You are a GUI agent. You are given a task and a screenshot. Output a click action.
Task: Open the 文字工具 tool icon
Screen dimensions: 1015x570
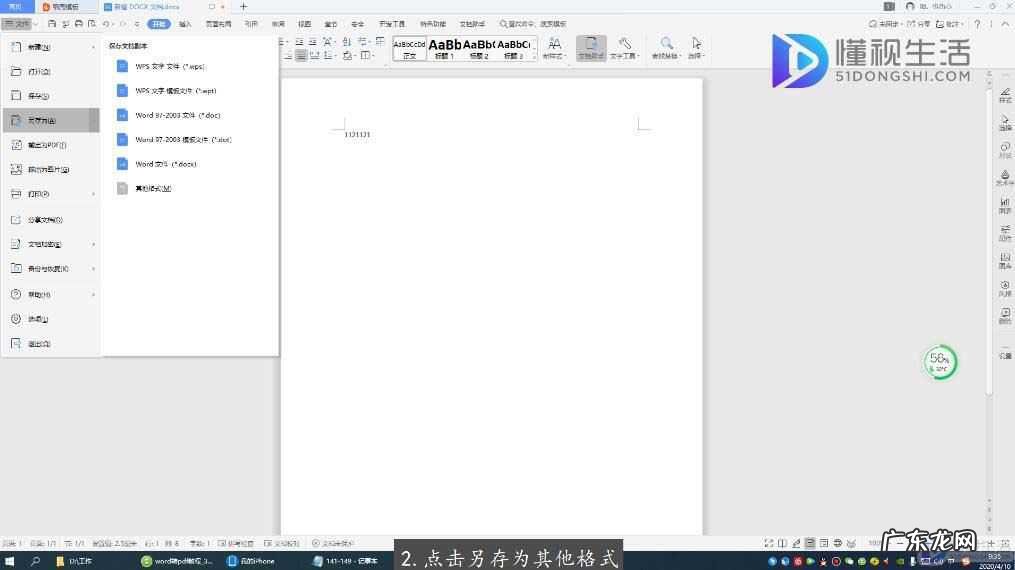pyautogui.click(x=624, y=44)
